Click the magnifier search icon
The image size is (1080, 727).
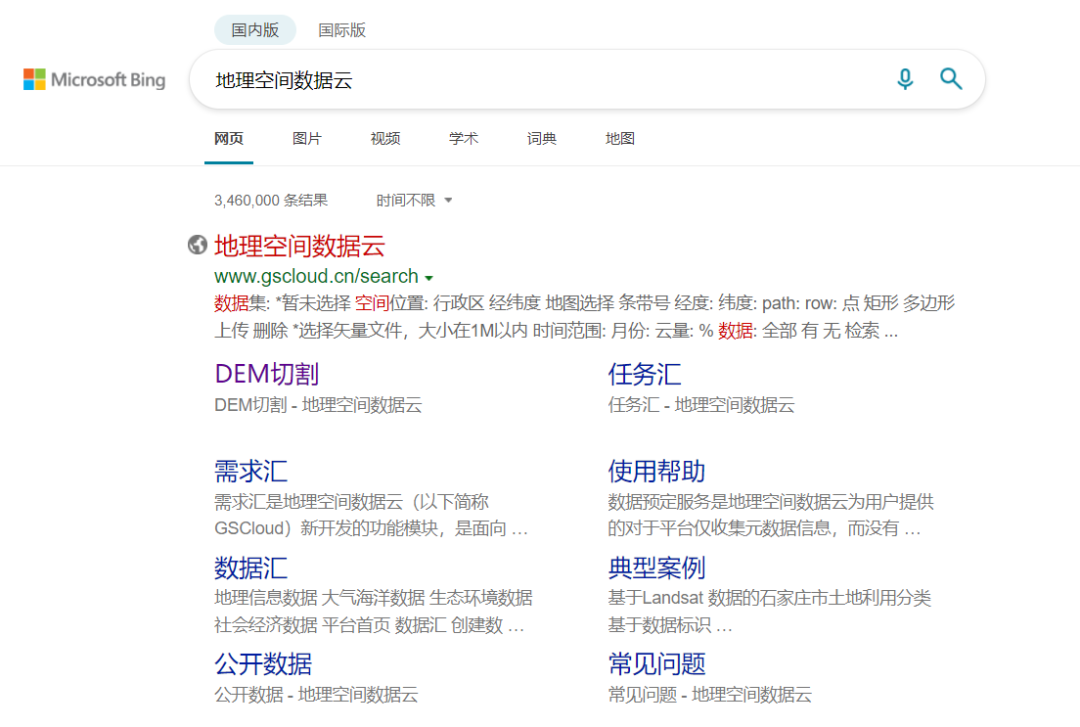(x=951, y=79)
